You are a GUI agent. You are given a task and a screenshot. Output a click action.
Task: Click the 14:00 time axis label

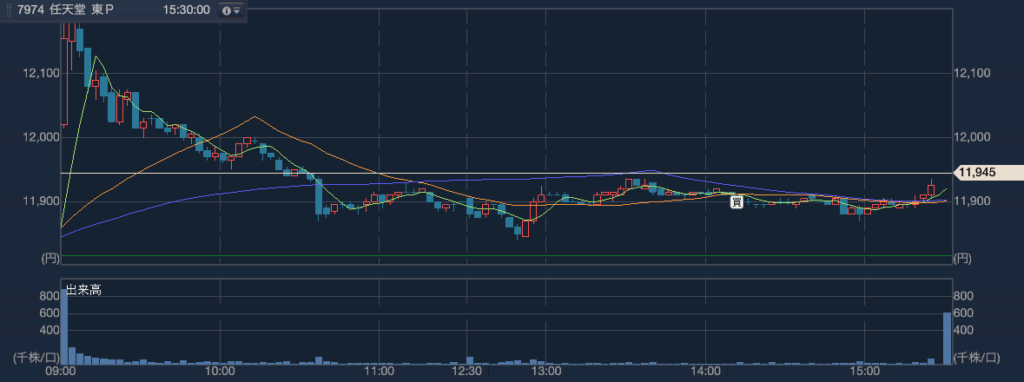(x=706, y=372)
